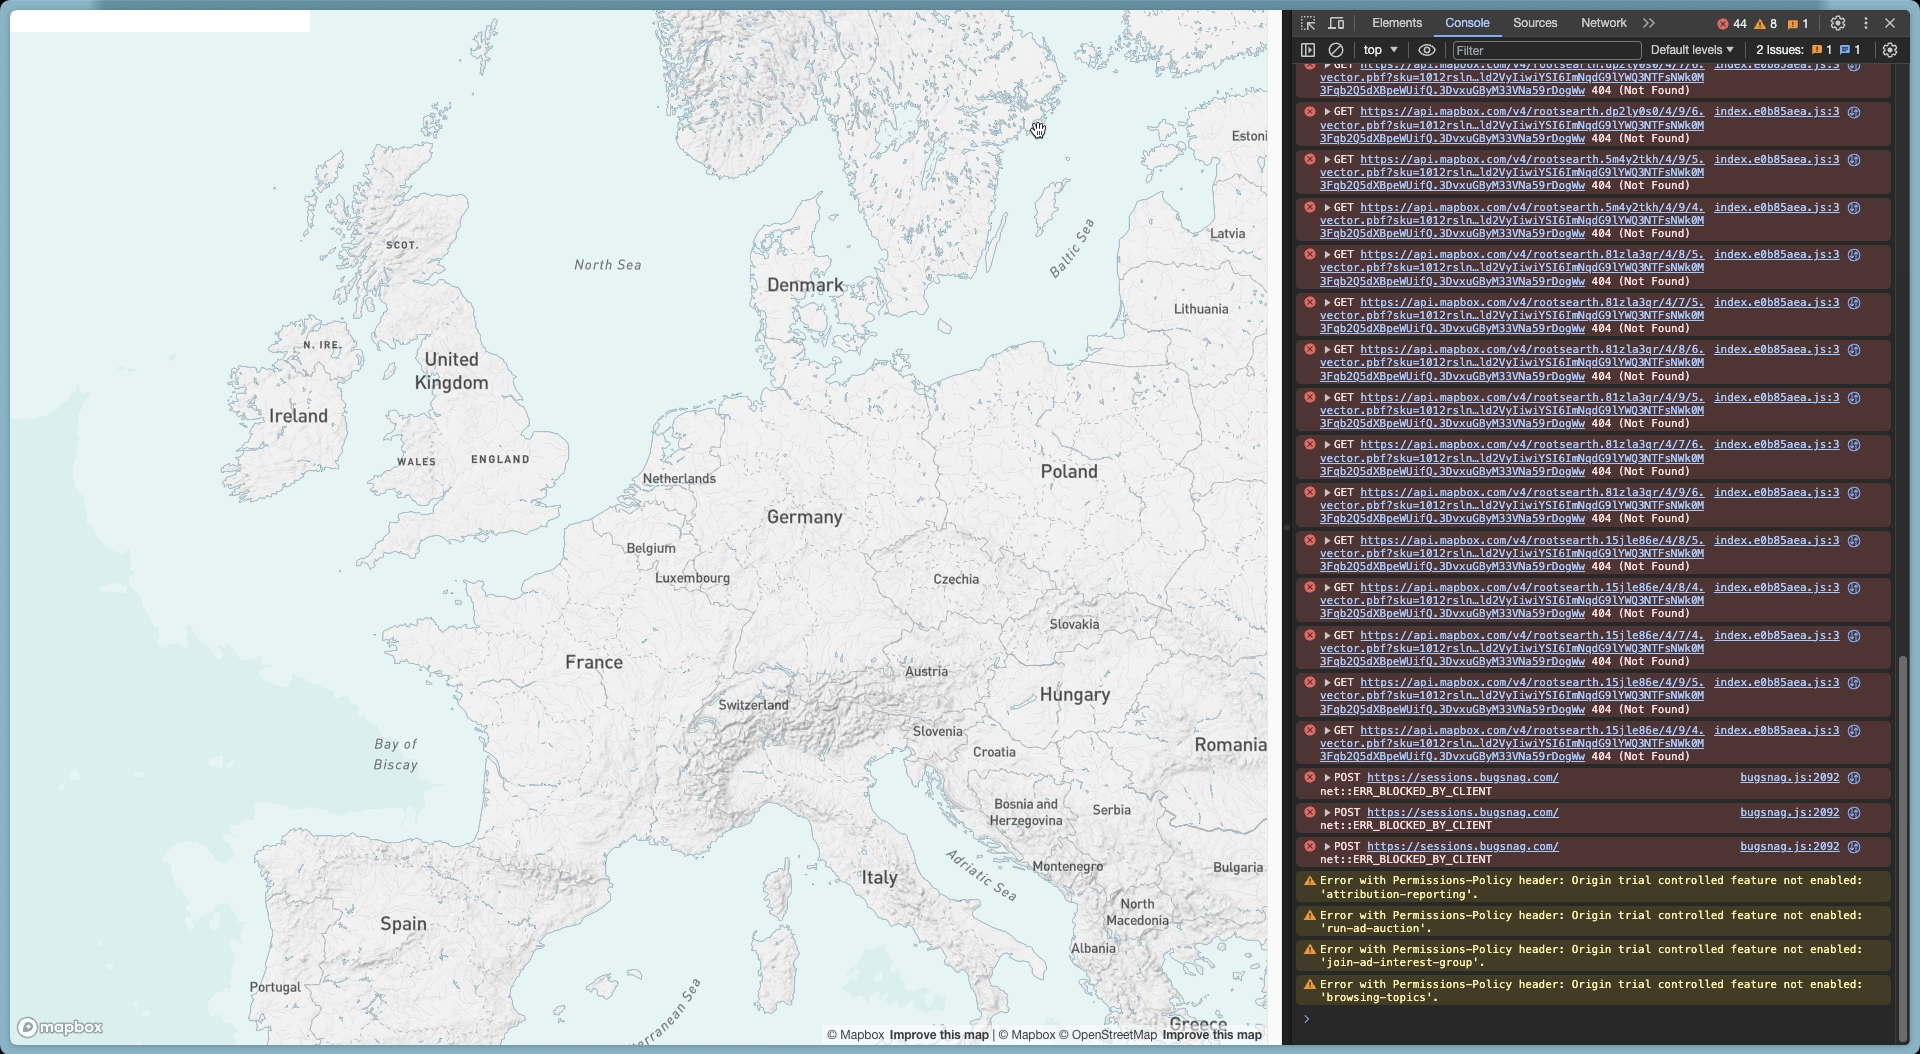Click AI explain icon on 15jle86e/4/8/4 row

tap(1854, 588)
